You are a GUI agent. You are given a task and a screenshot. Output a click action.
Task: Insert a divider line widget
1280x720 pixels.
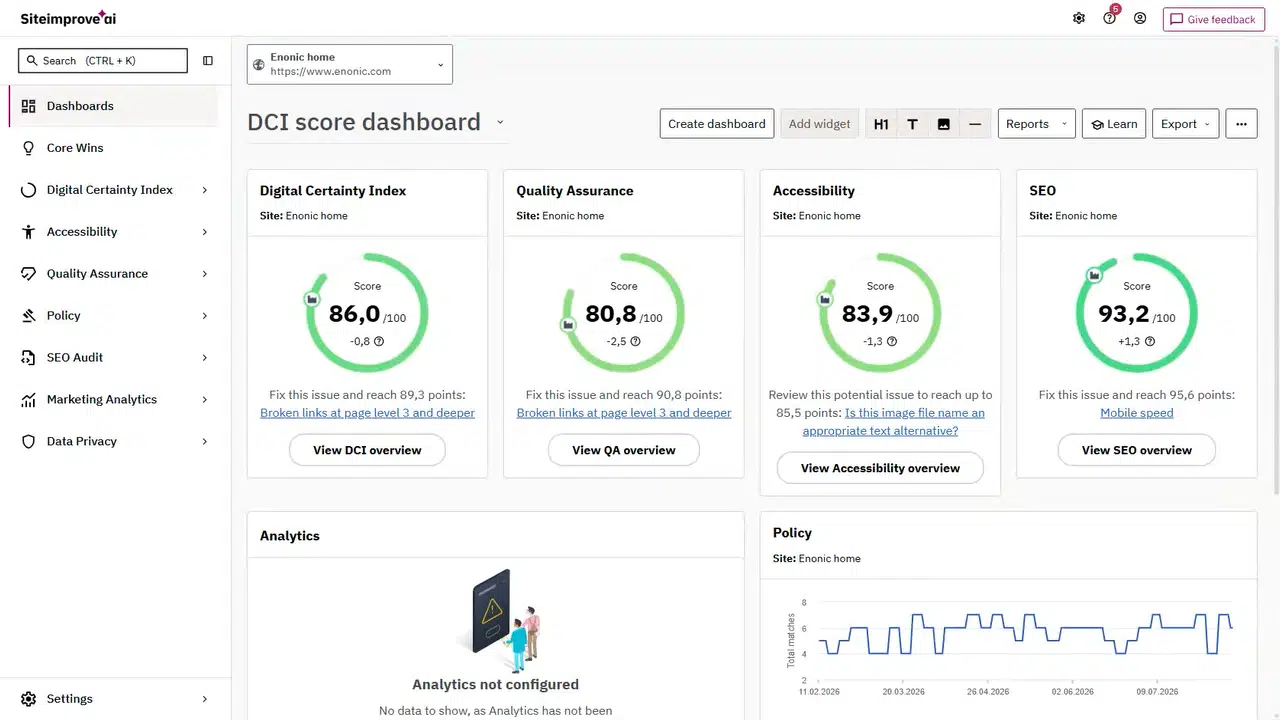(975, 124)
